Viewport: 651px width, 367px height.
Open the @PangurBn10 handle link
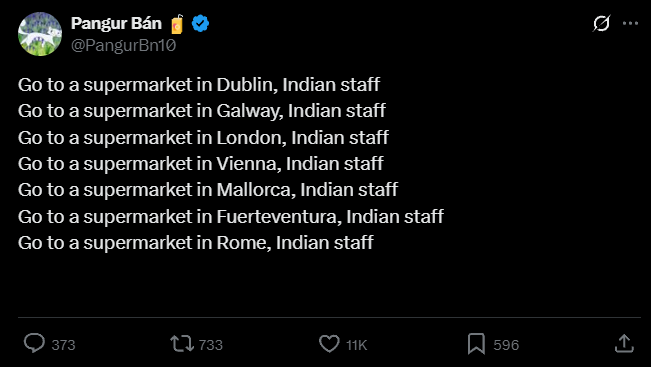124,45
